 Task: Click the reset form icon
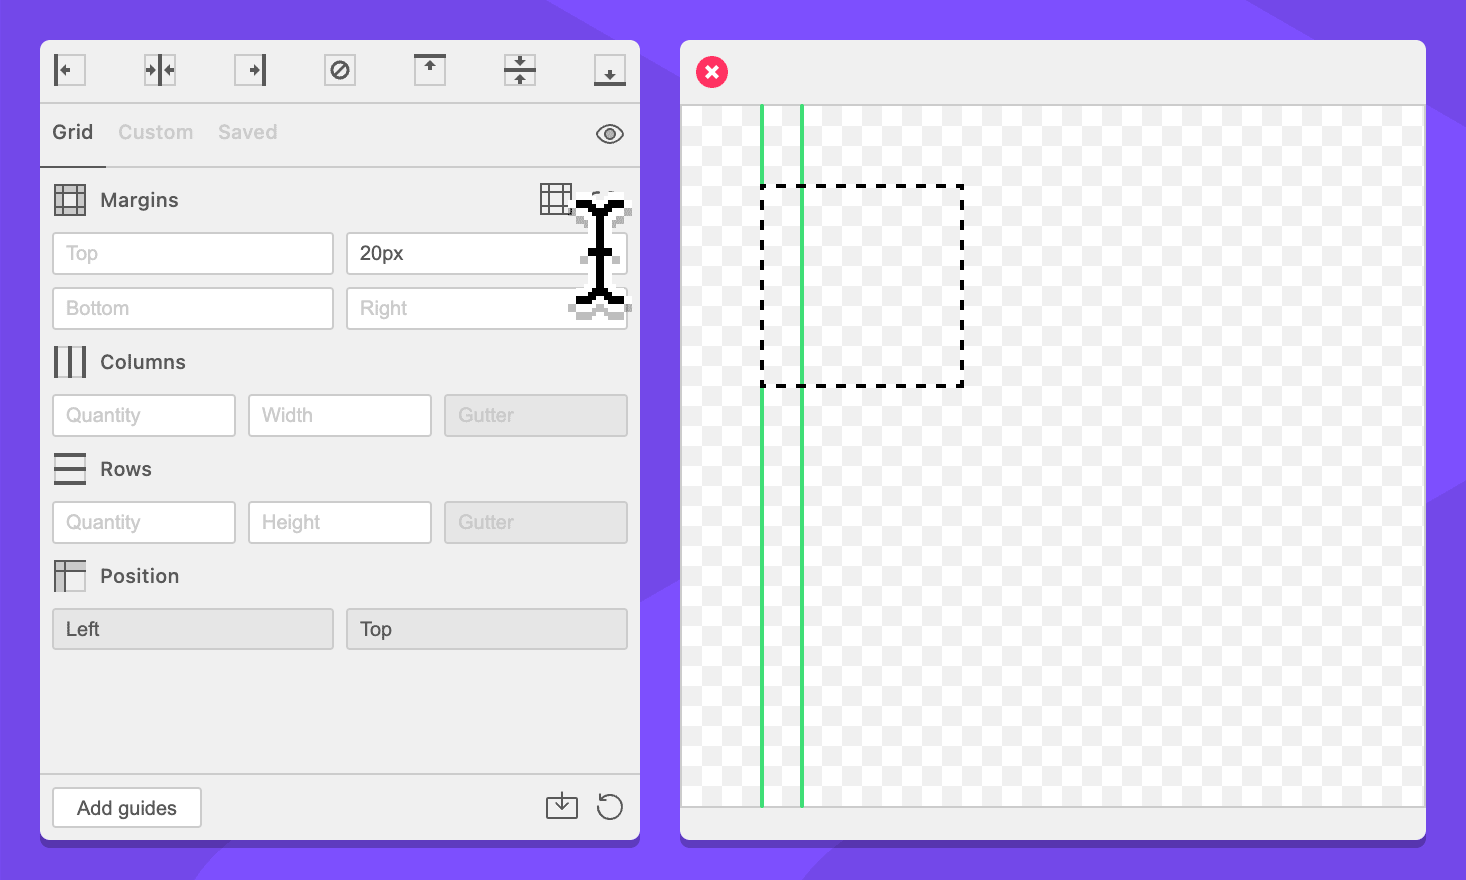tap(609, 807)
